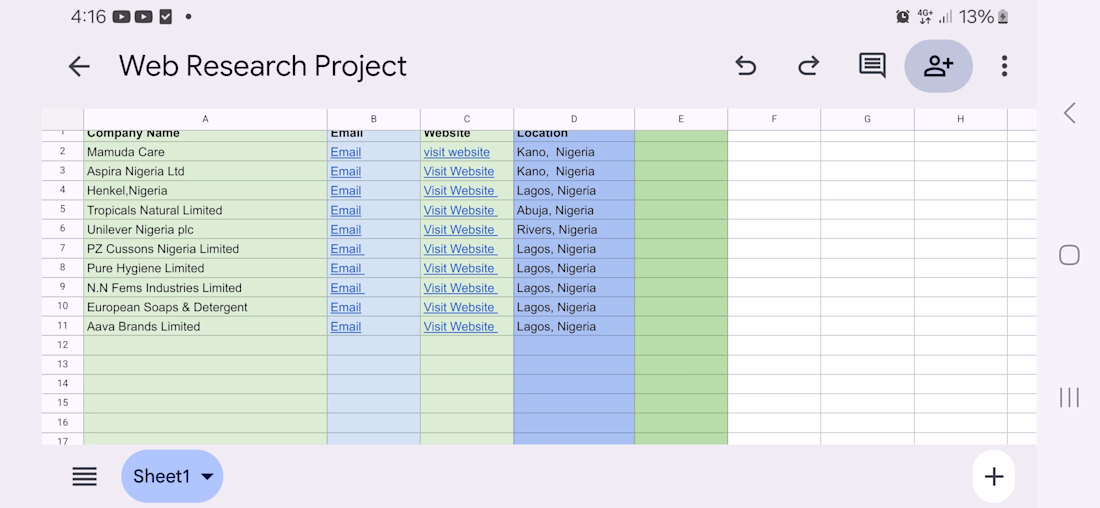
Task: Select the Abuja, Nigeria location cell
Action: coord(574,210)
